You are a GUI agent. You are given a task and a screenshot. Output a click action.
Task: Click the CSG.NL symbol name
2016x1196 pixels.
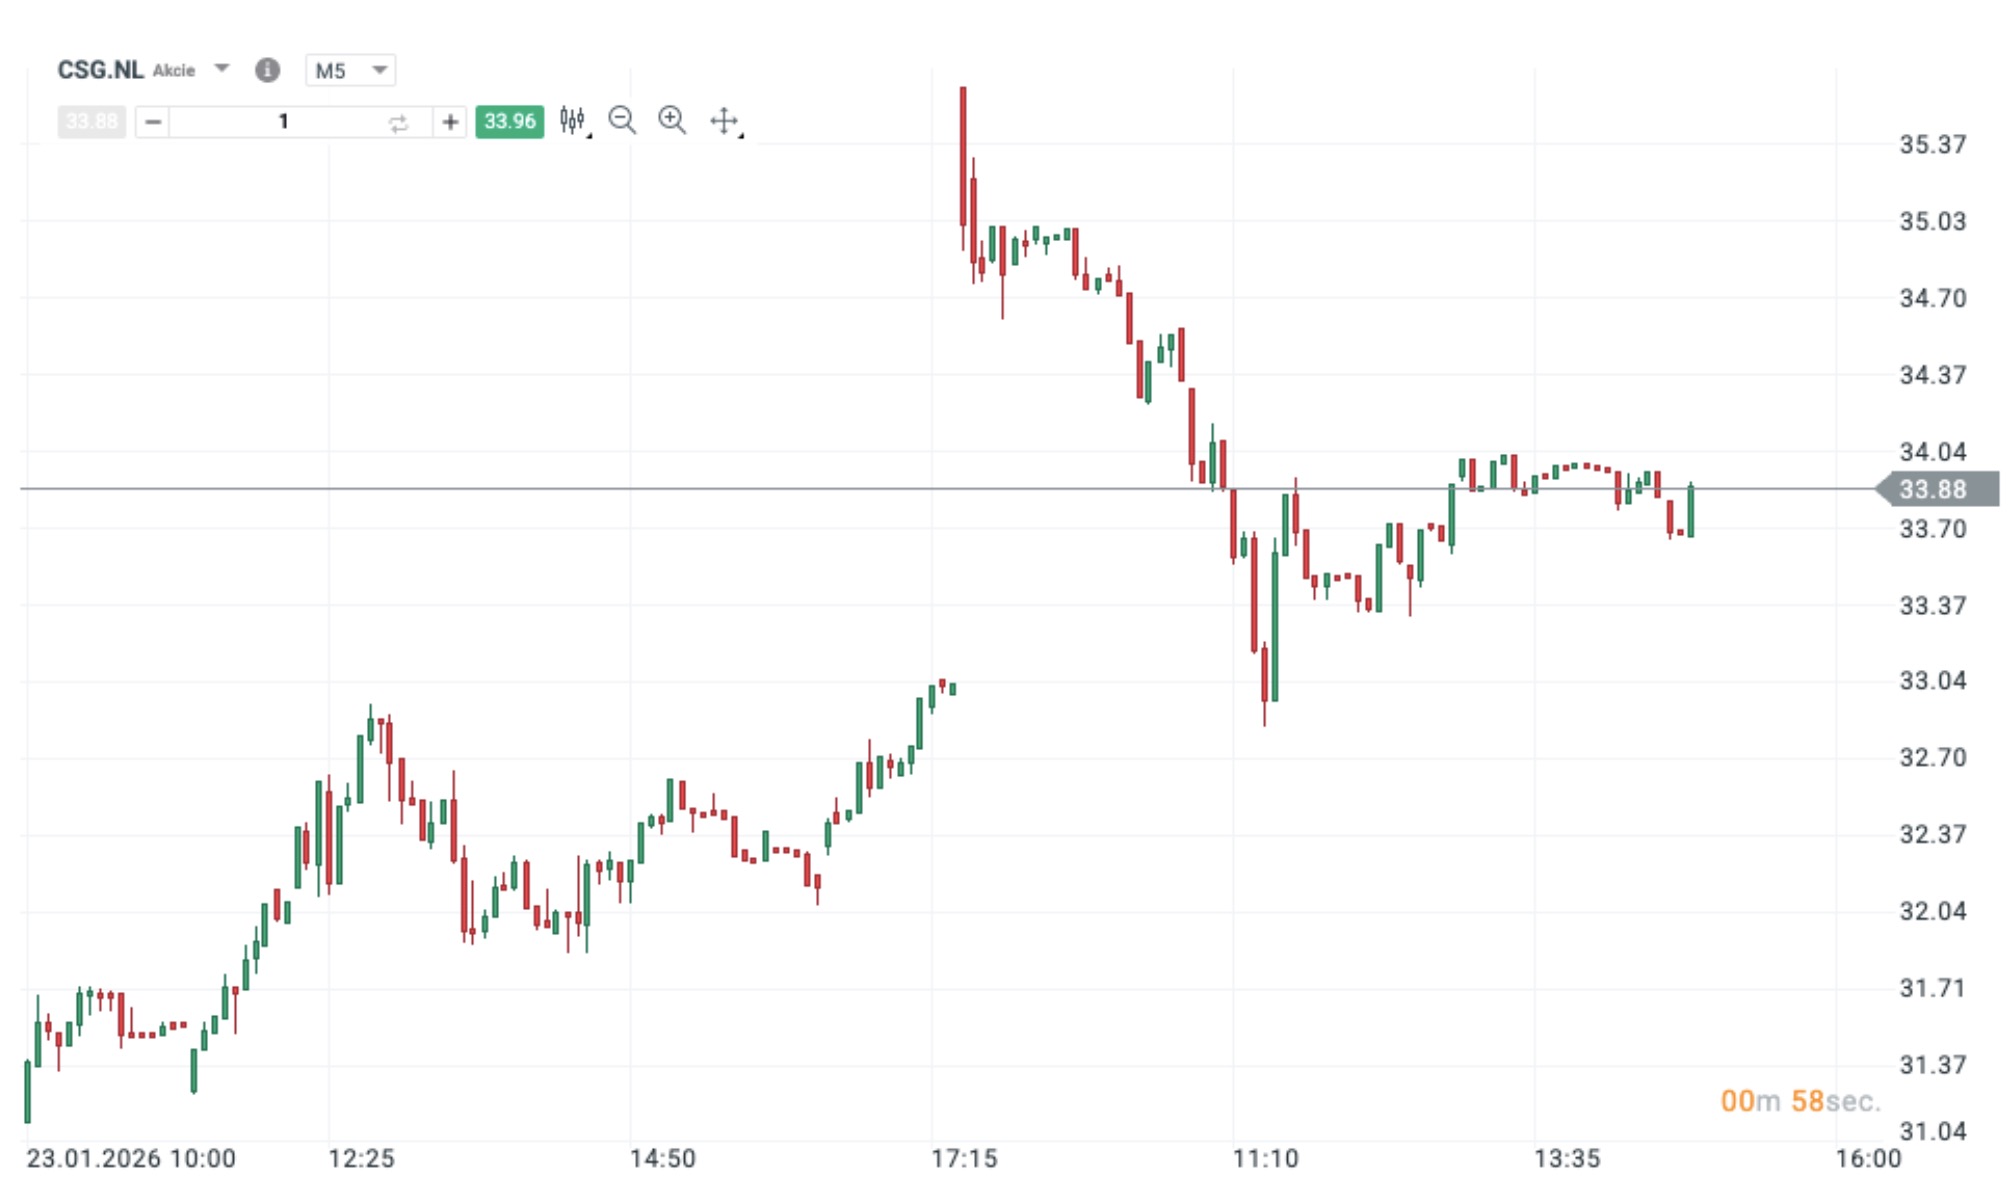(x=100, y=70)
